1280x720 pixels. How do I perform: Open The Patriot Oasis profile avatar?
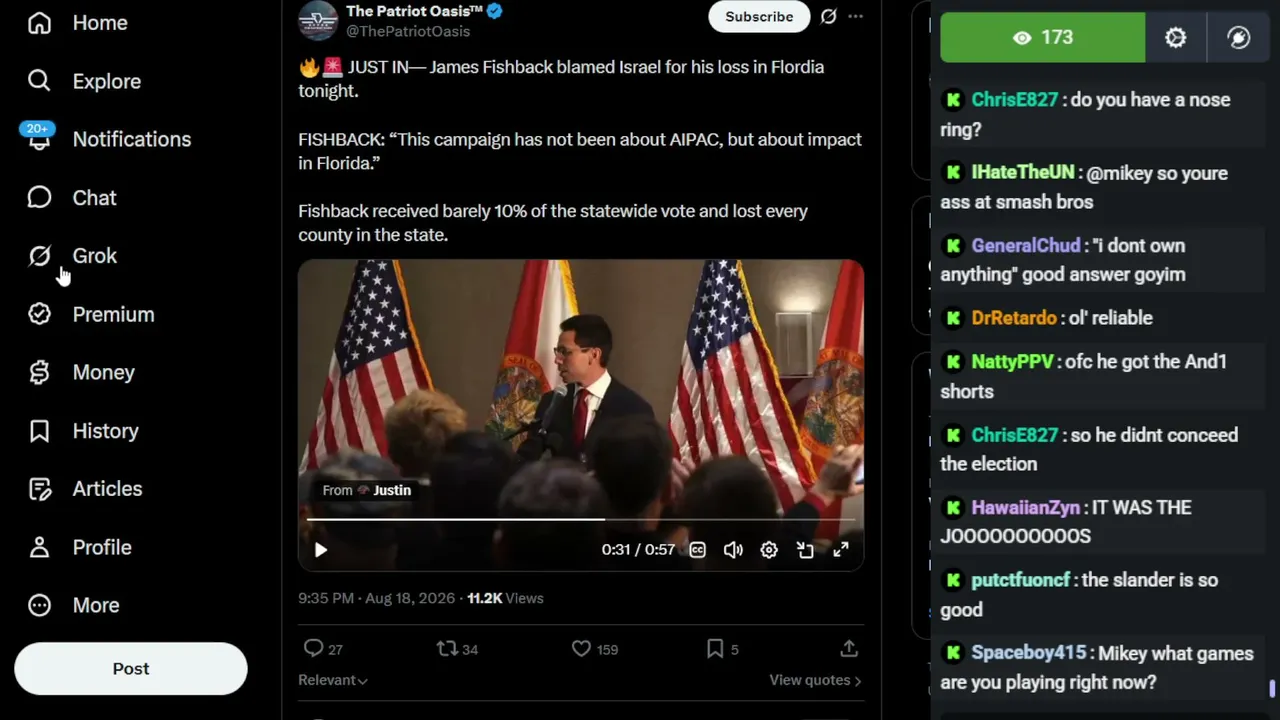tap(318, 20)
